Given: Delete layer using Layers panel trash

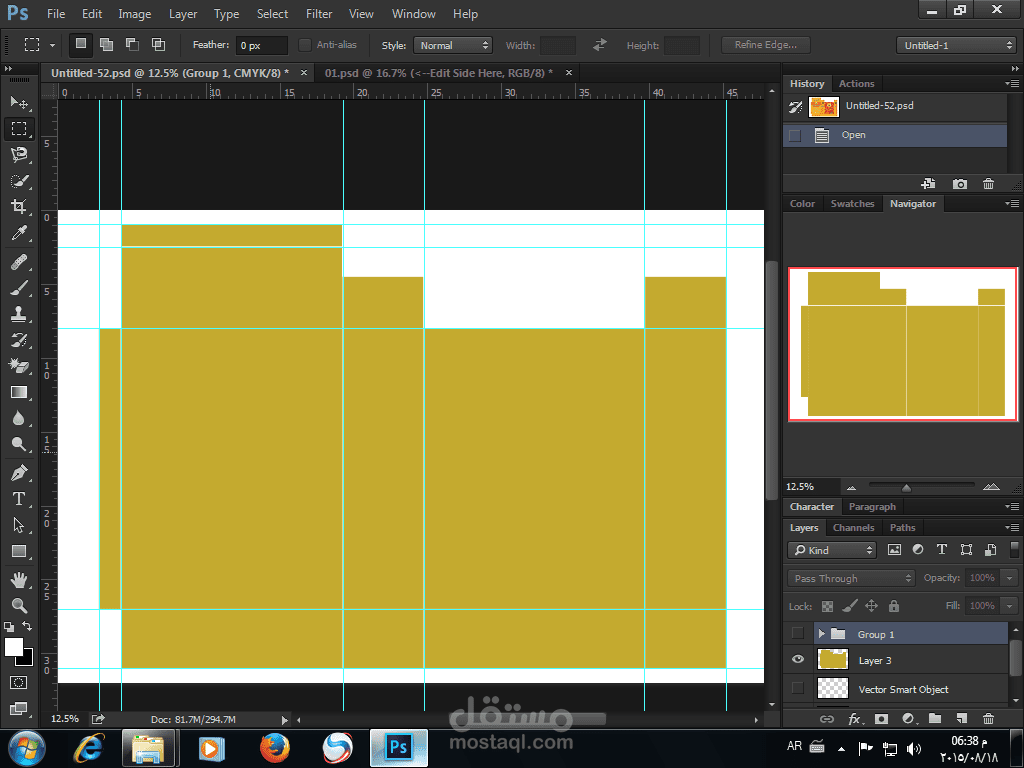Looking at the screenshot, I should point(988,719).
